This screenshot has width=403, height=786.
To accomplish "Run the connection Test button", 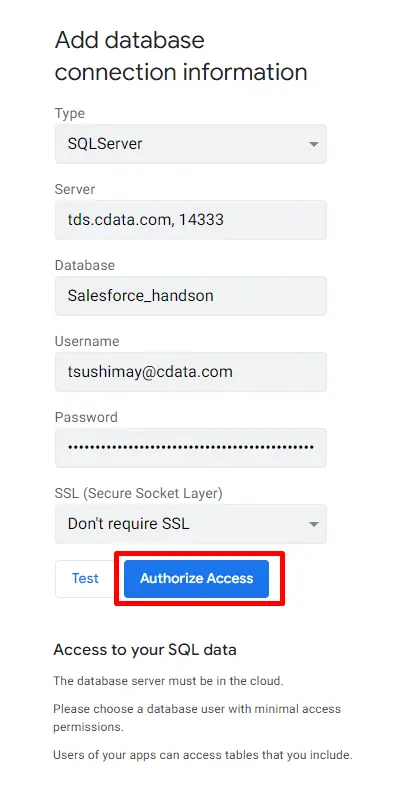I will pos(85,578).
